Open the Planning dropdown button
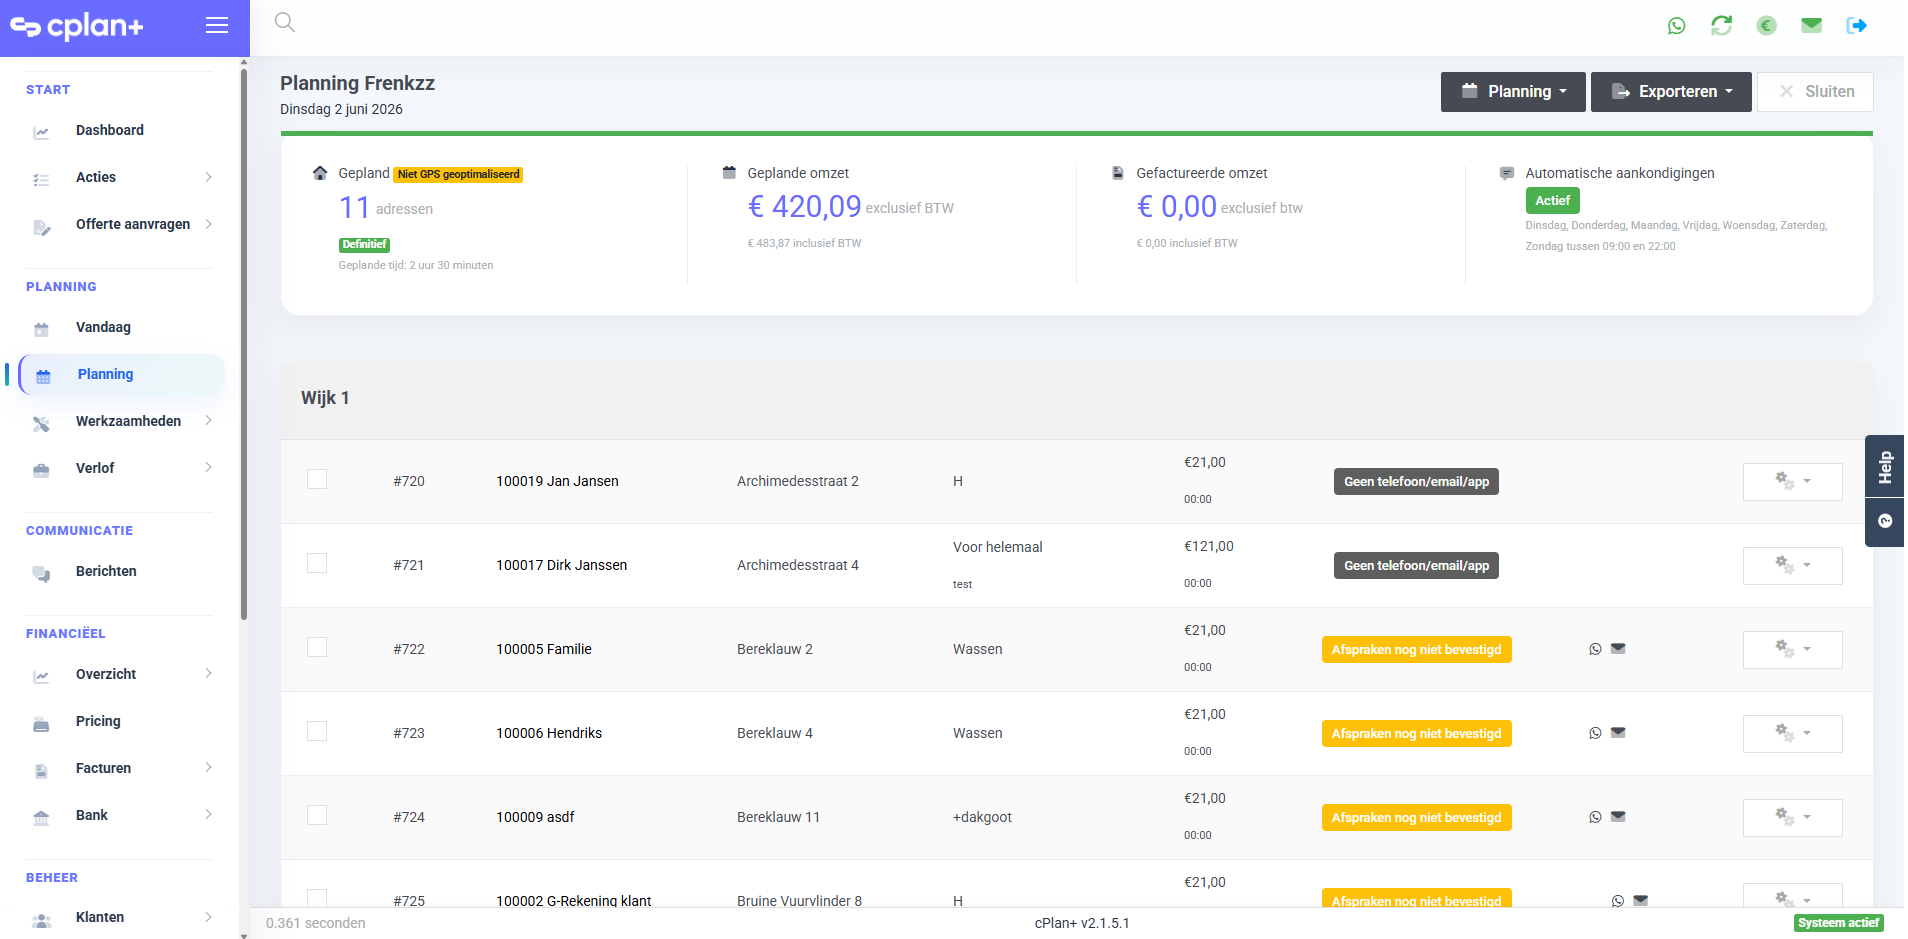 pos(1513,92)
